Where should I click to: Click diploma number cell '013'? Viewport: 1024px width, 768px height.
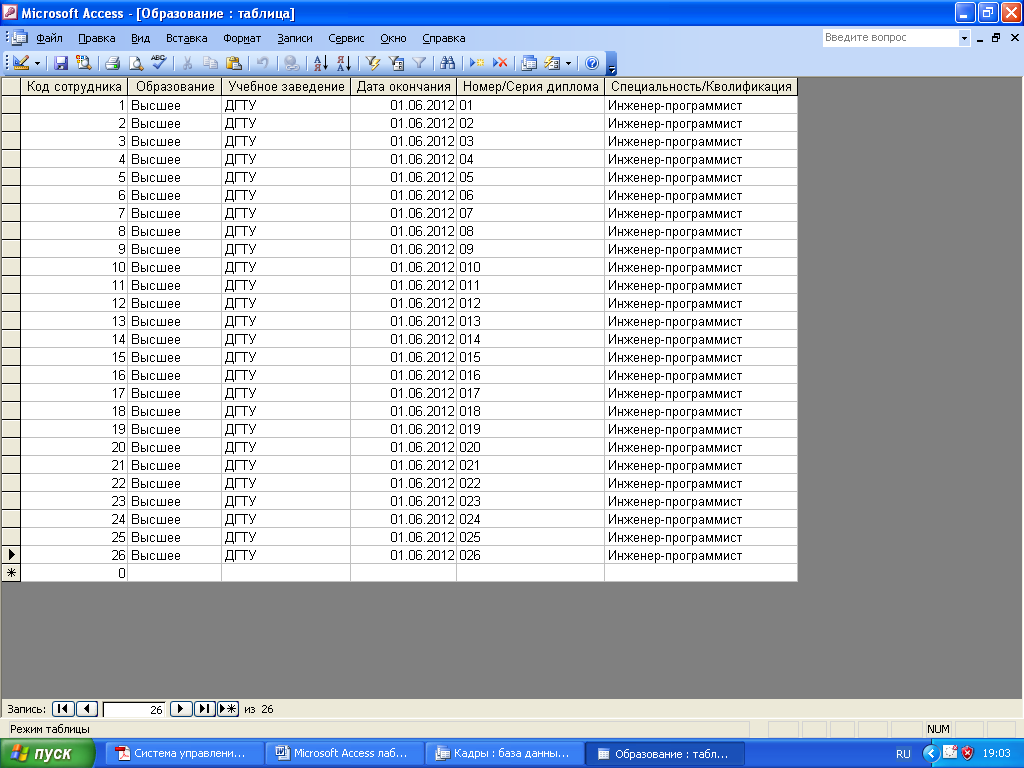(x=530, y=321)
